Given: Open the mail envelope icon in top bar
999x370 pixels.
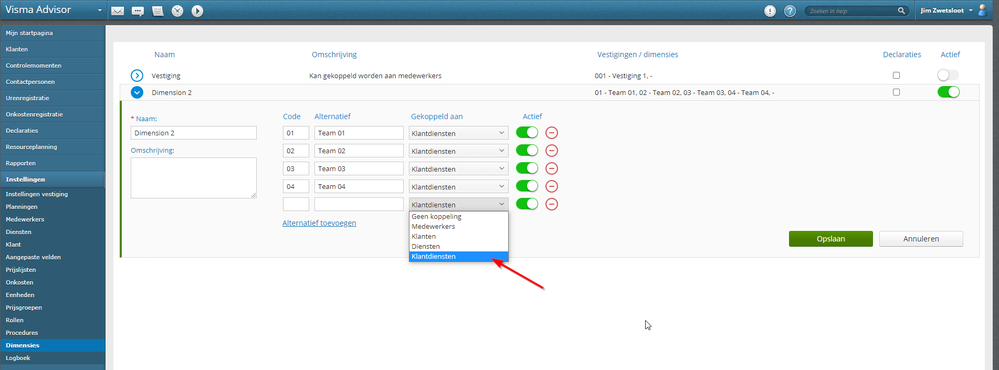Looking at the screenshot, I should click(117, 11).
